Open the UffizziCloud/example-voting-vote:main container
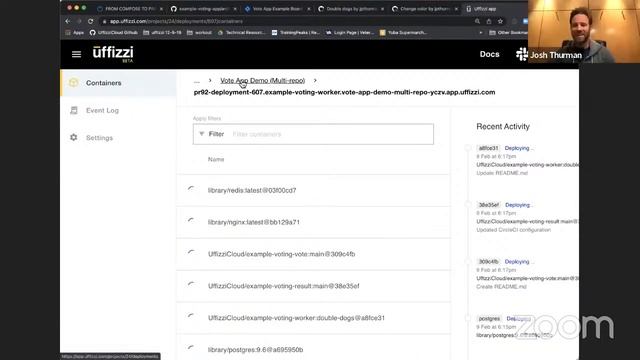The height and width of the screenshot is (360, 640). coord(281,254)
